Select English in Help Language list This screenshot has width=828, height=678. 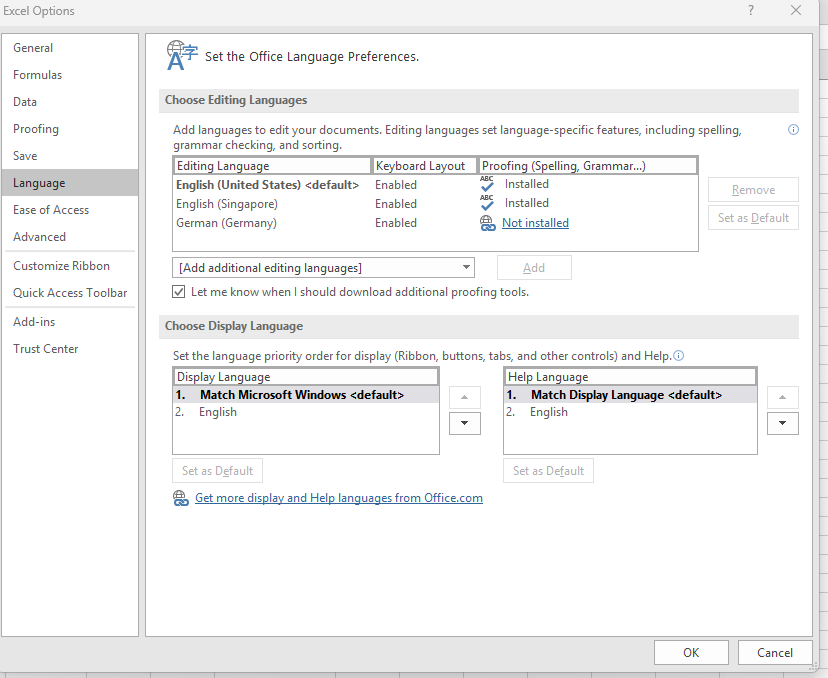click(x=630, y=412)
